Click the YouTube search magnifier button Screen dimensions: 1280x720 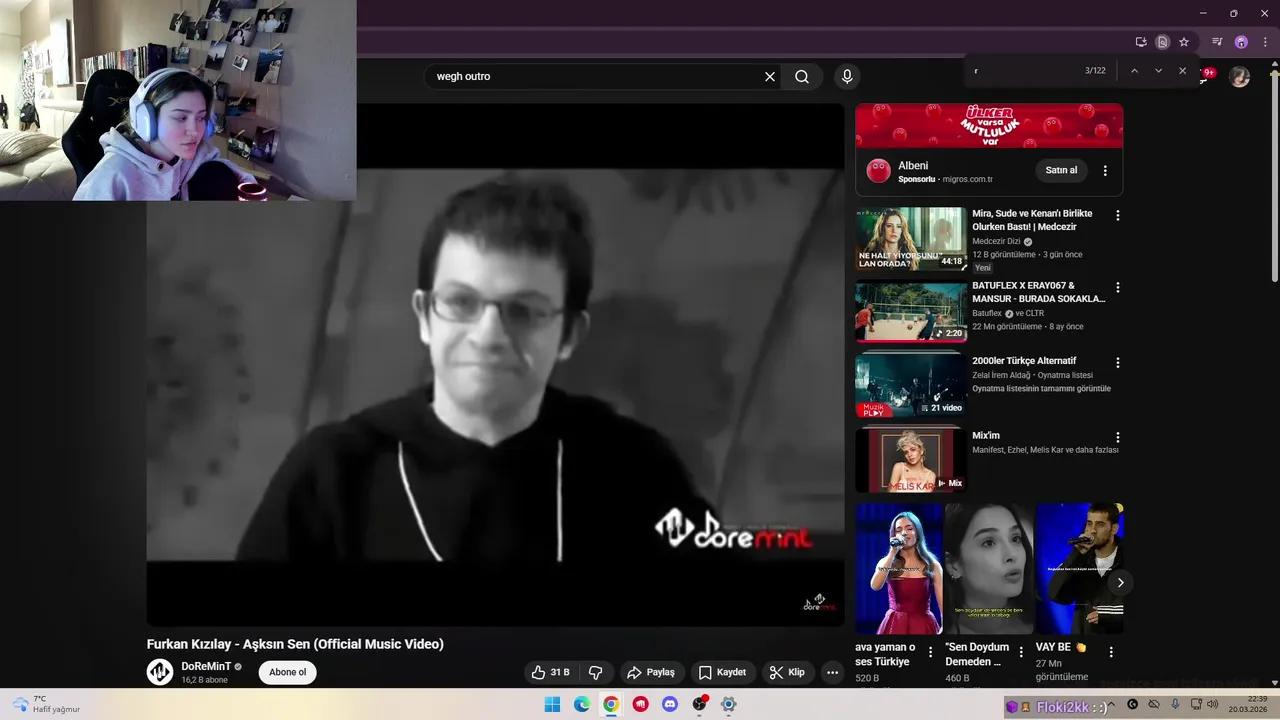click(x=802, y=76)
